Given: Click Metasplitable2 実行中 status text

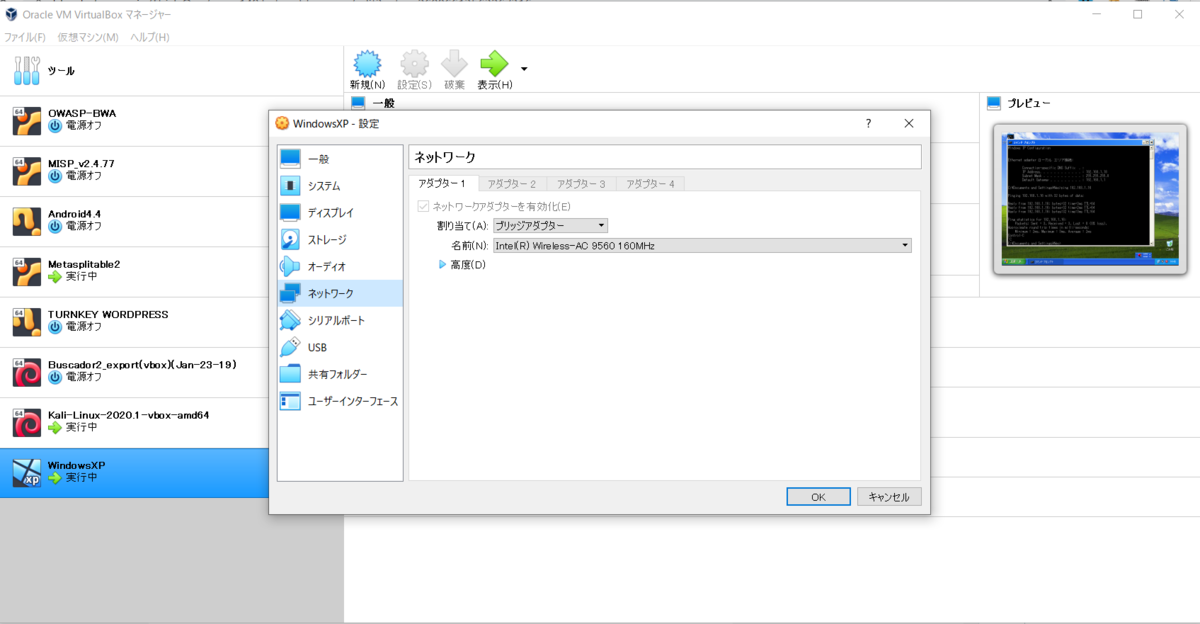Looking at the screenshot, I should (81, 277).
